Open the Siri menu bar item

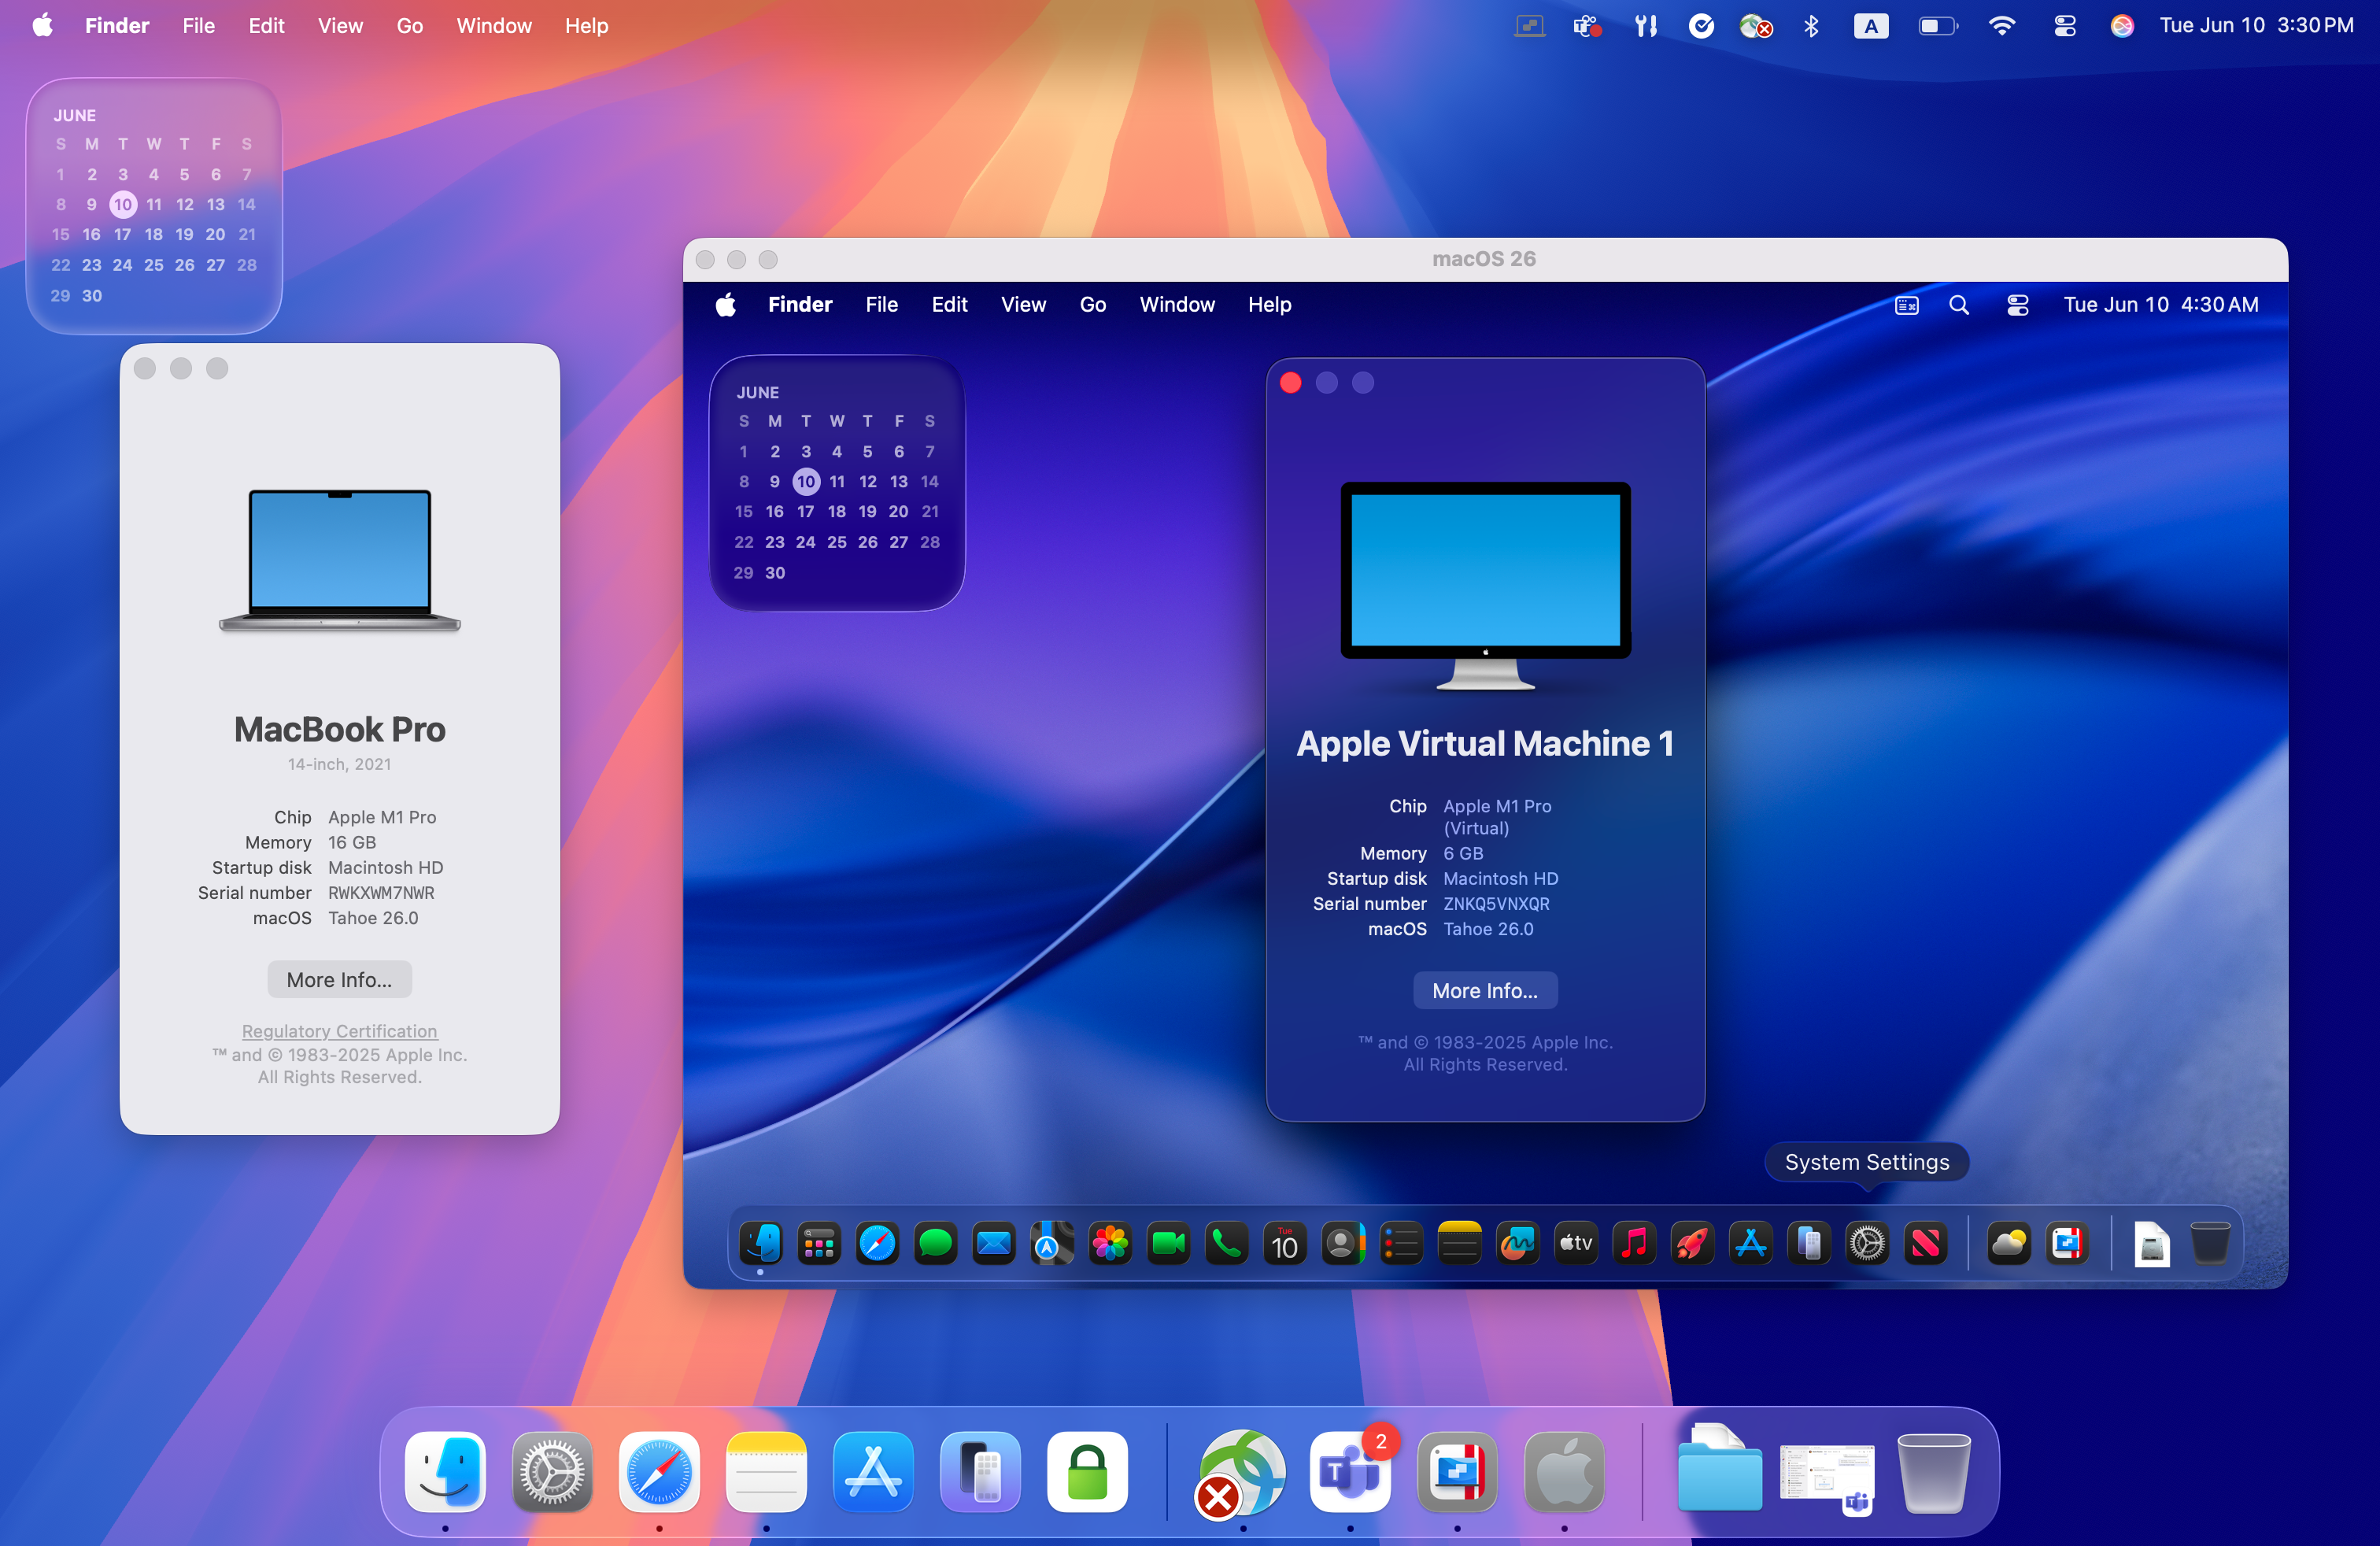pos(2122,26)
